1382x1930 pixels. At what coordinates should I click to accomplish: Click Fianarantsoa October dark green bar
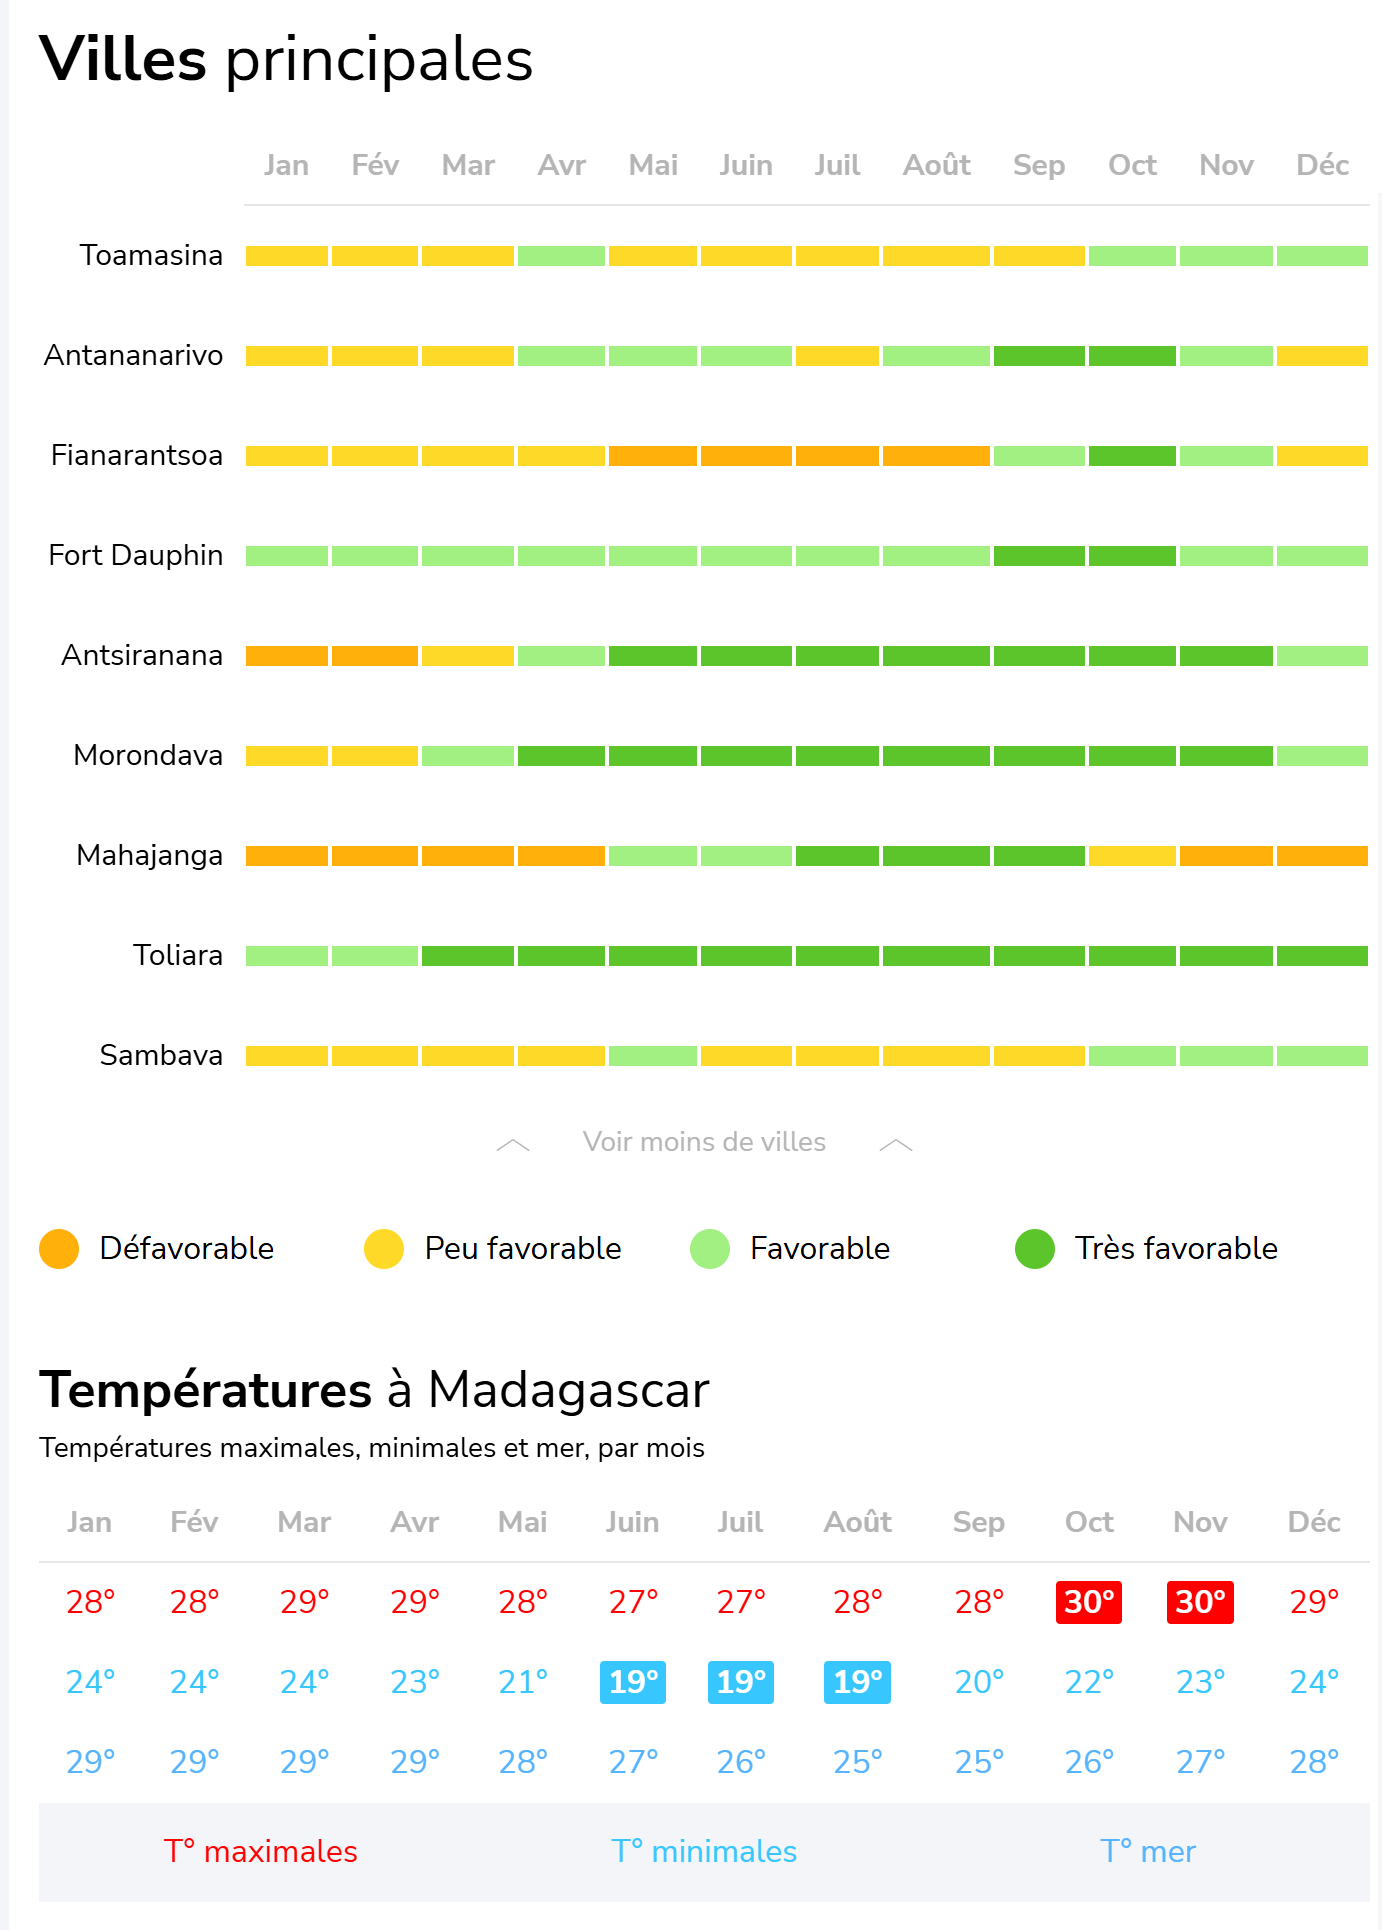[x=1132, y=456]
